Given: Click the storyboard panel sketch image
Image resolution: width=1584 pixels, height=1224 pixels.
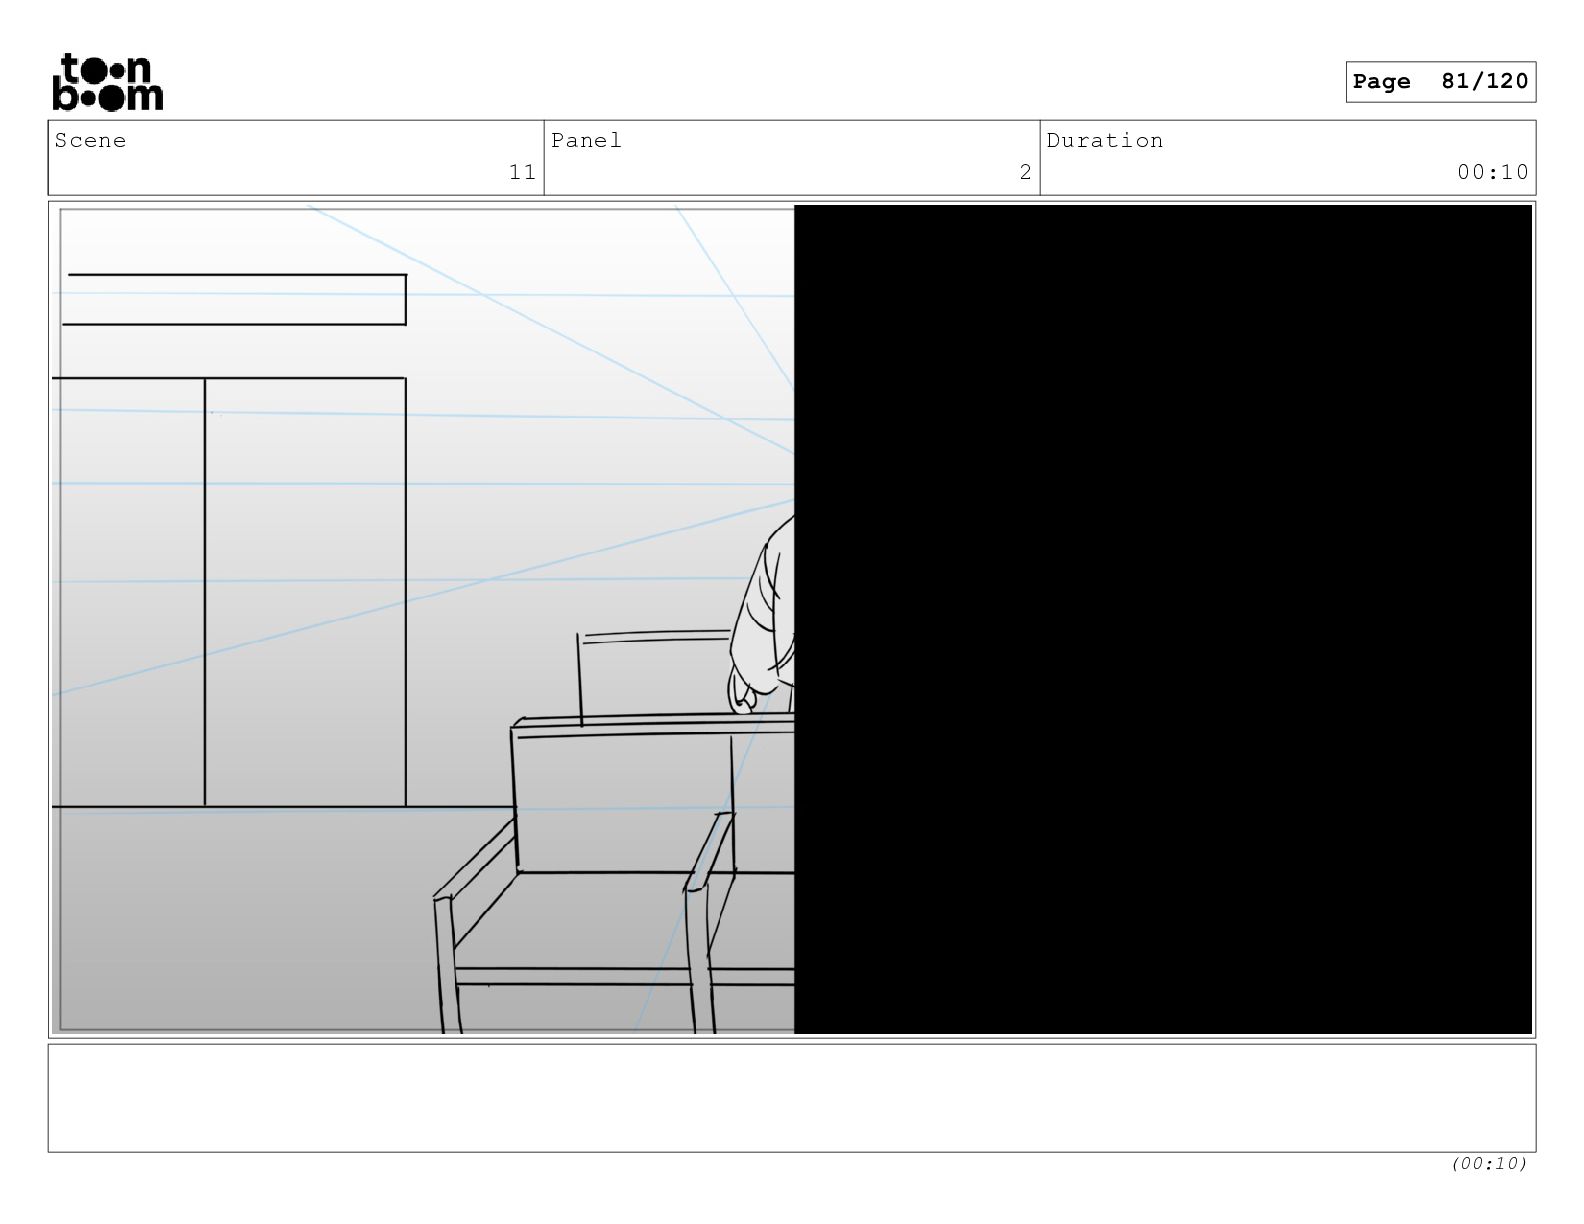Looking at the screenshot, I should point(792,619).
